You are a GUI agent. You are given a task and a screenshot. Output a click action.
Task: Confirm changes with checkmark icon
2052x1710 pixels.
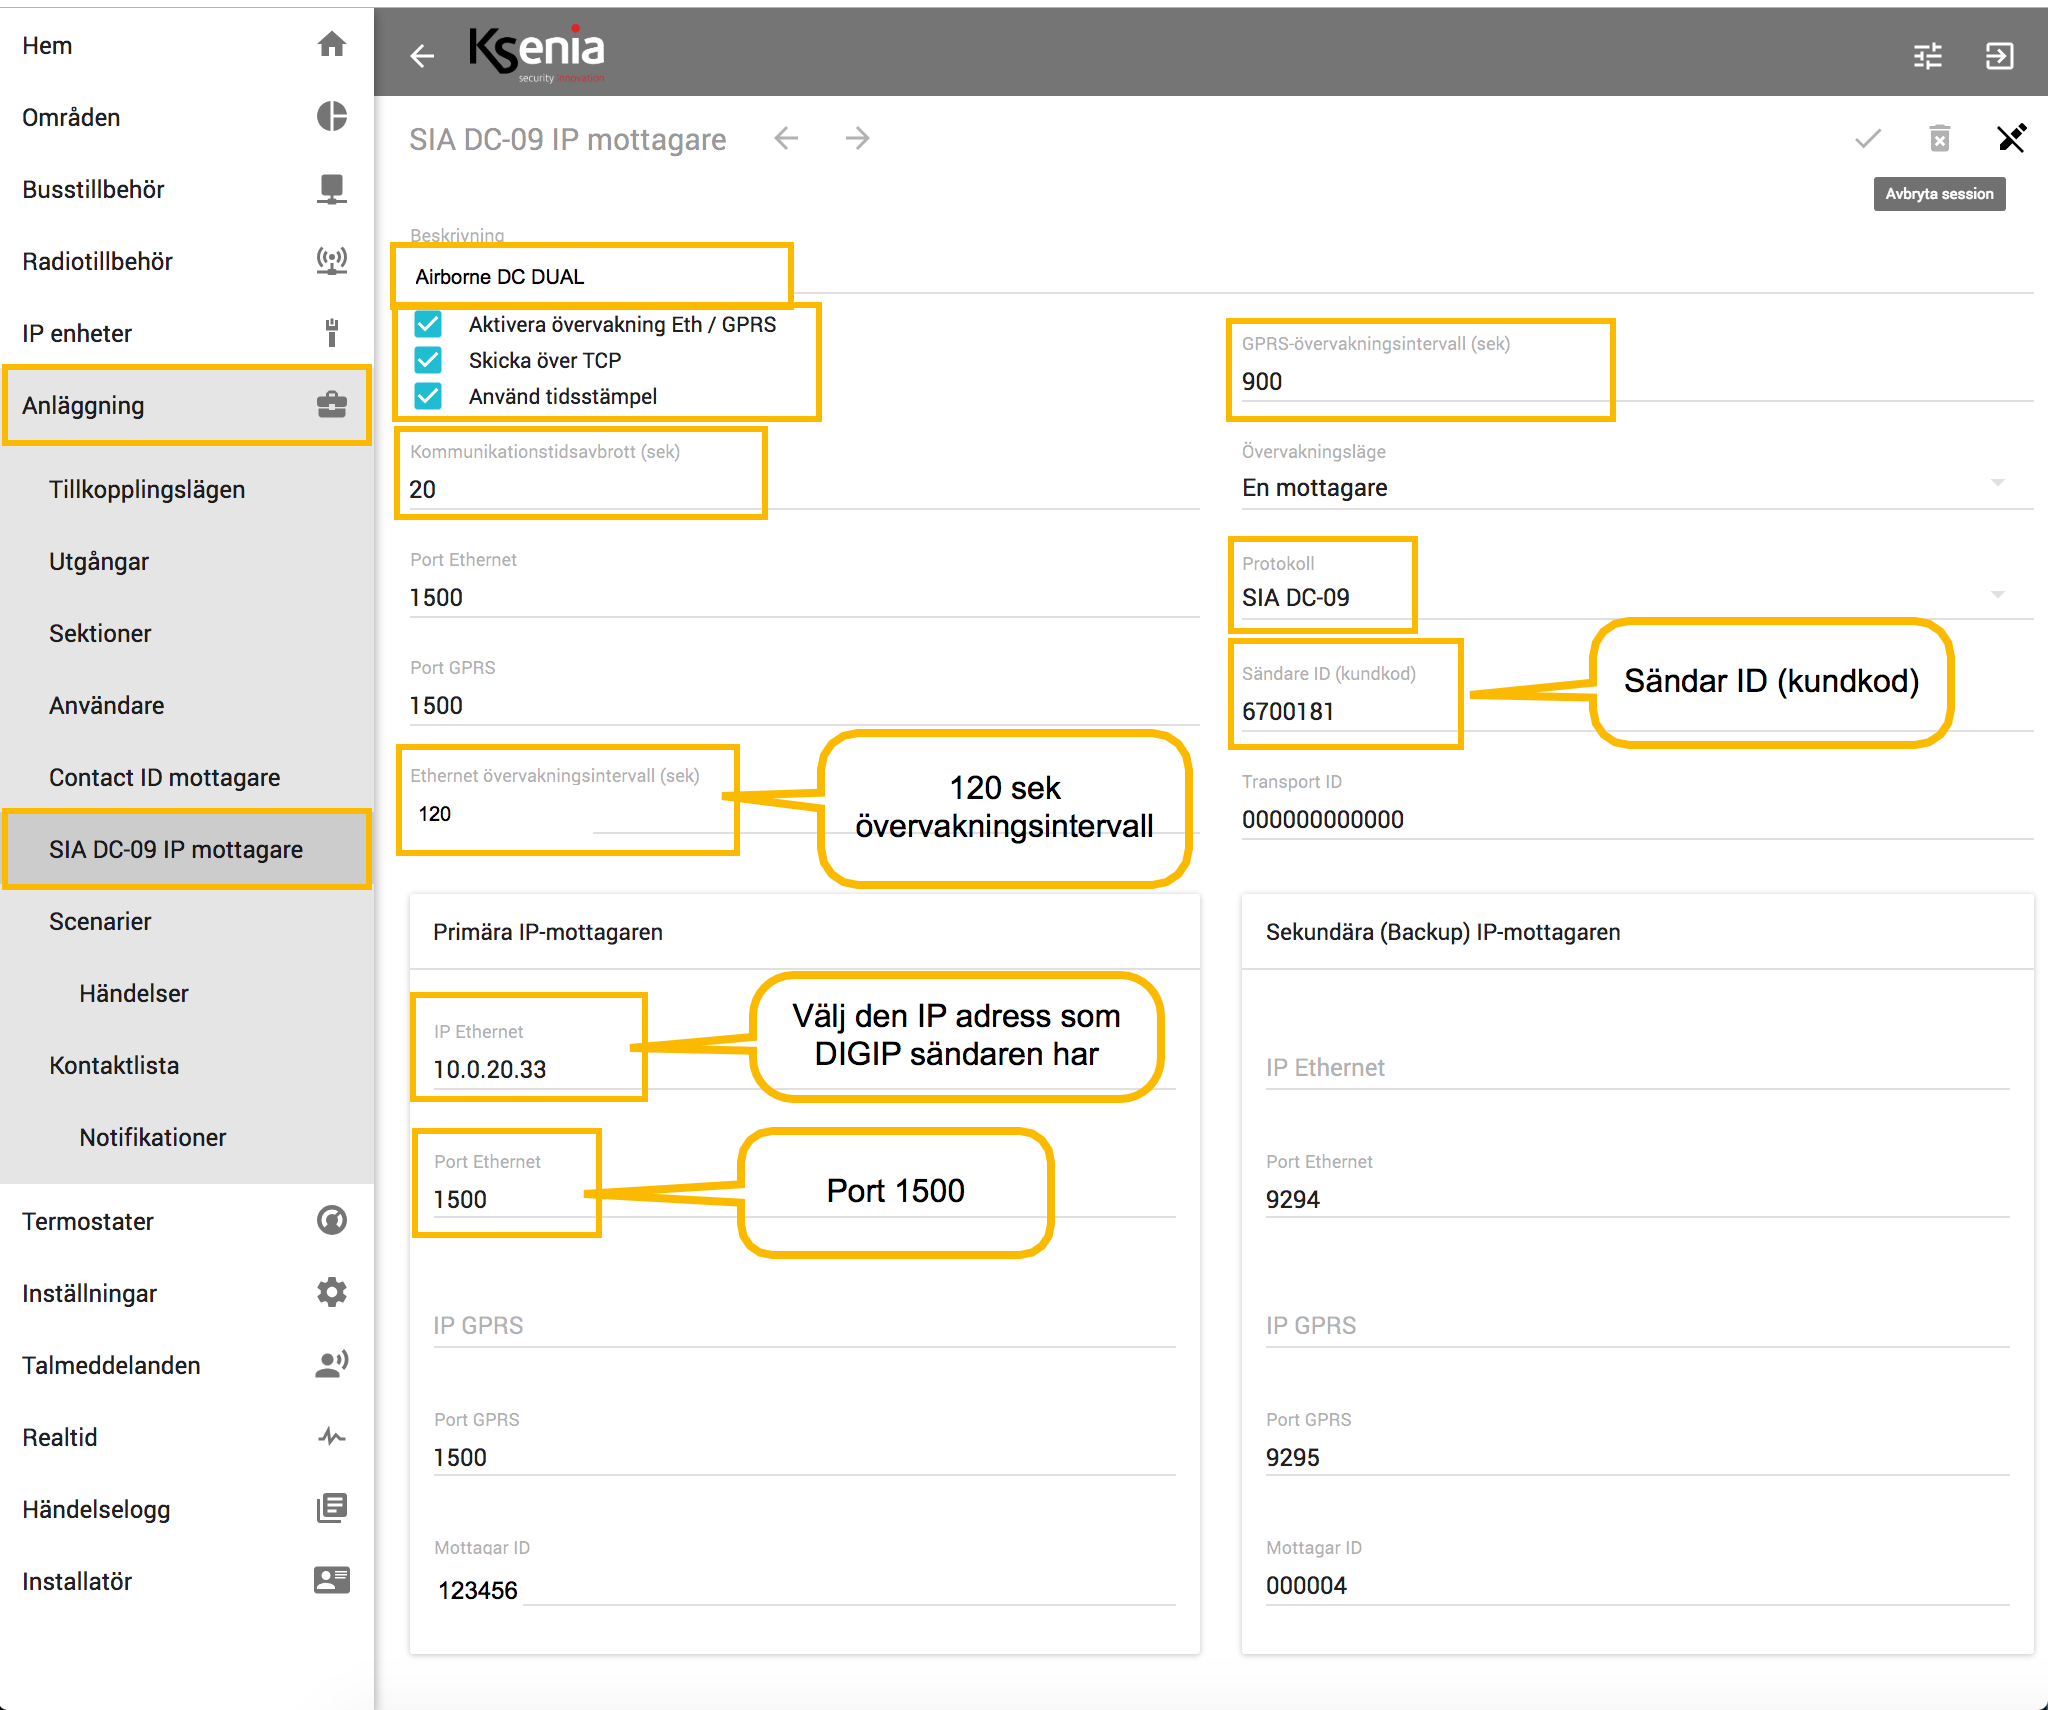(1868, 139)
